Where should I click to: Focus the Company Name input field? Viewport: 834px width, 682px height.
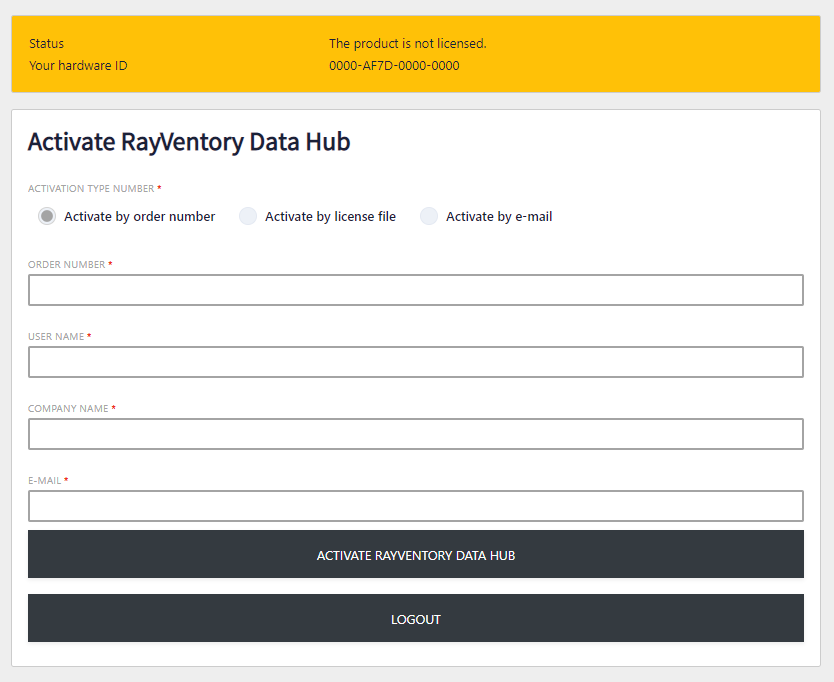[416, 434]
